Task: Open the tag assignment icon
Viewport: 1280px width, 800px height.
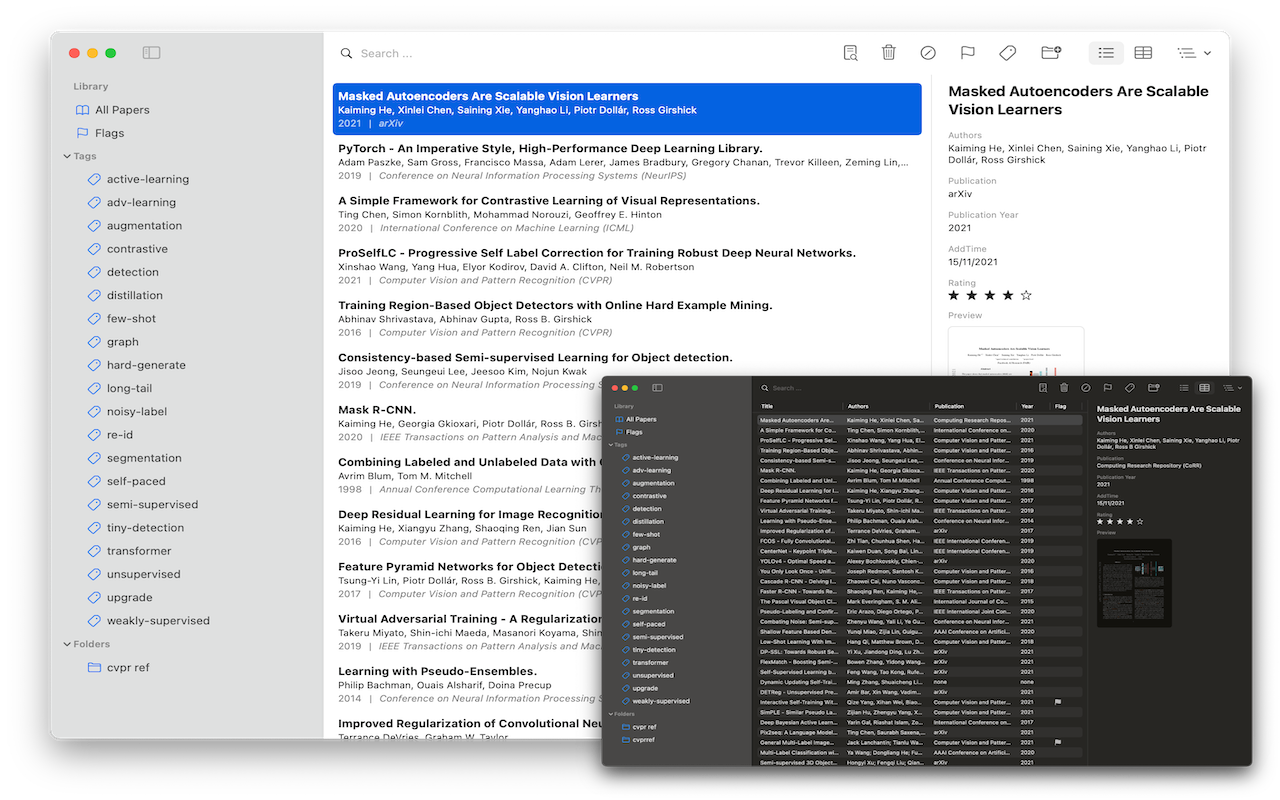Action: coord(1006,52)
